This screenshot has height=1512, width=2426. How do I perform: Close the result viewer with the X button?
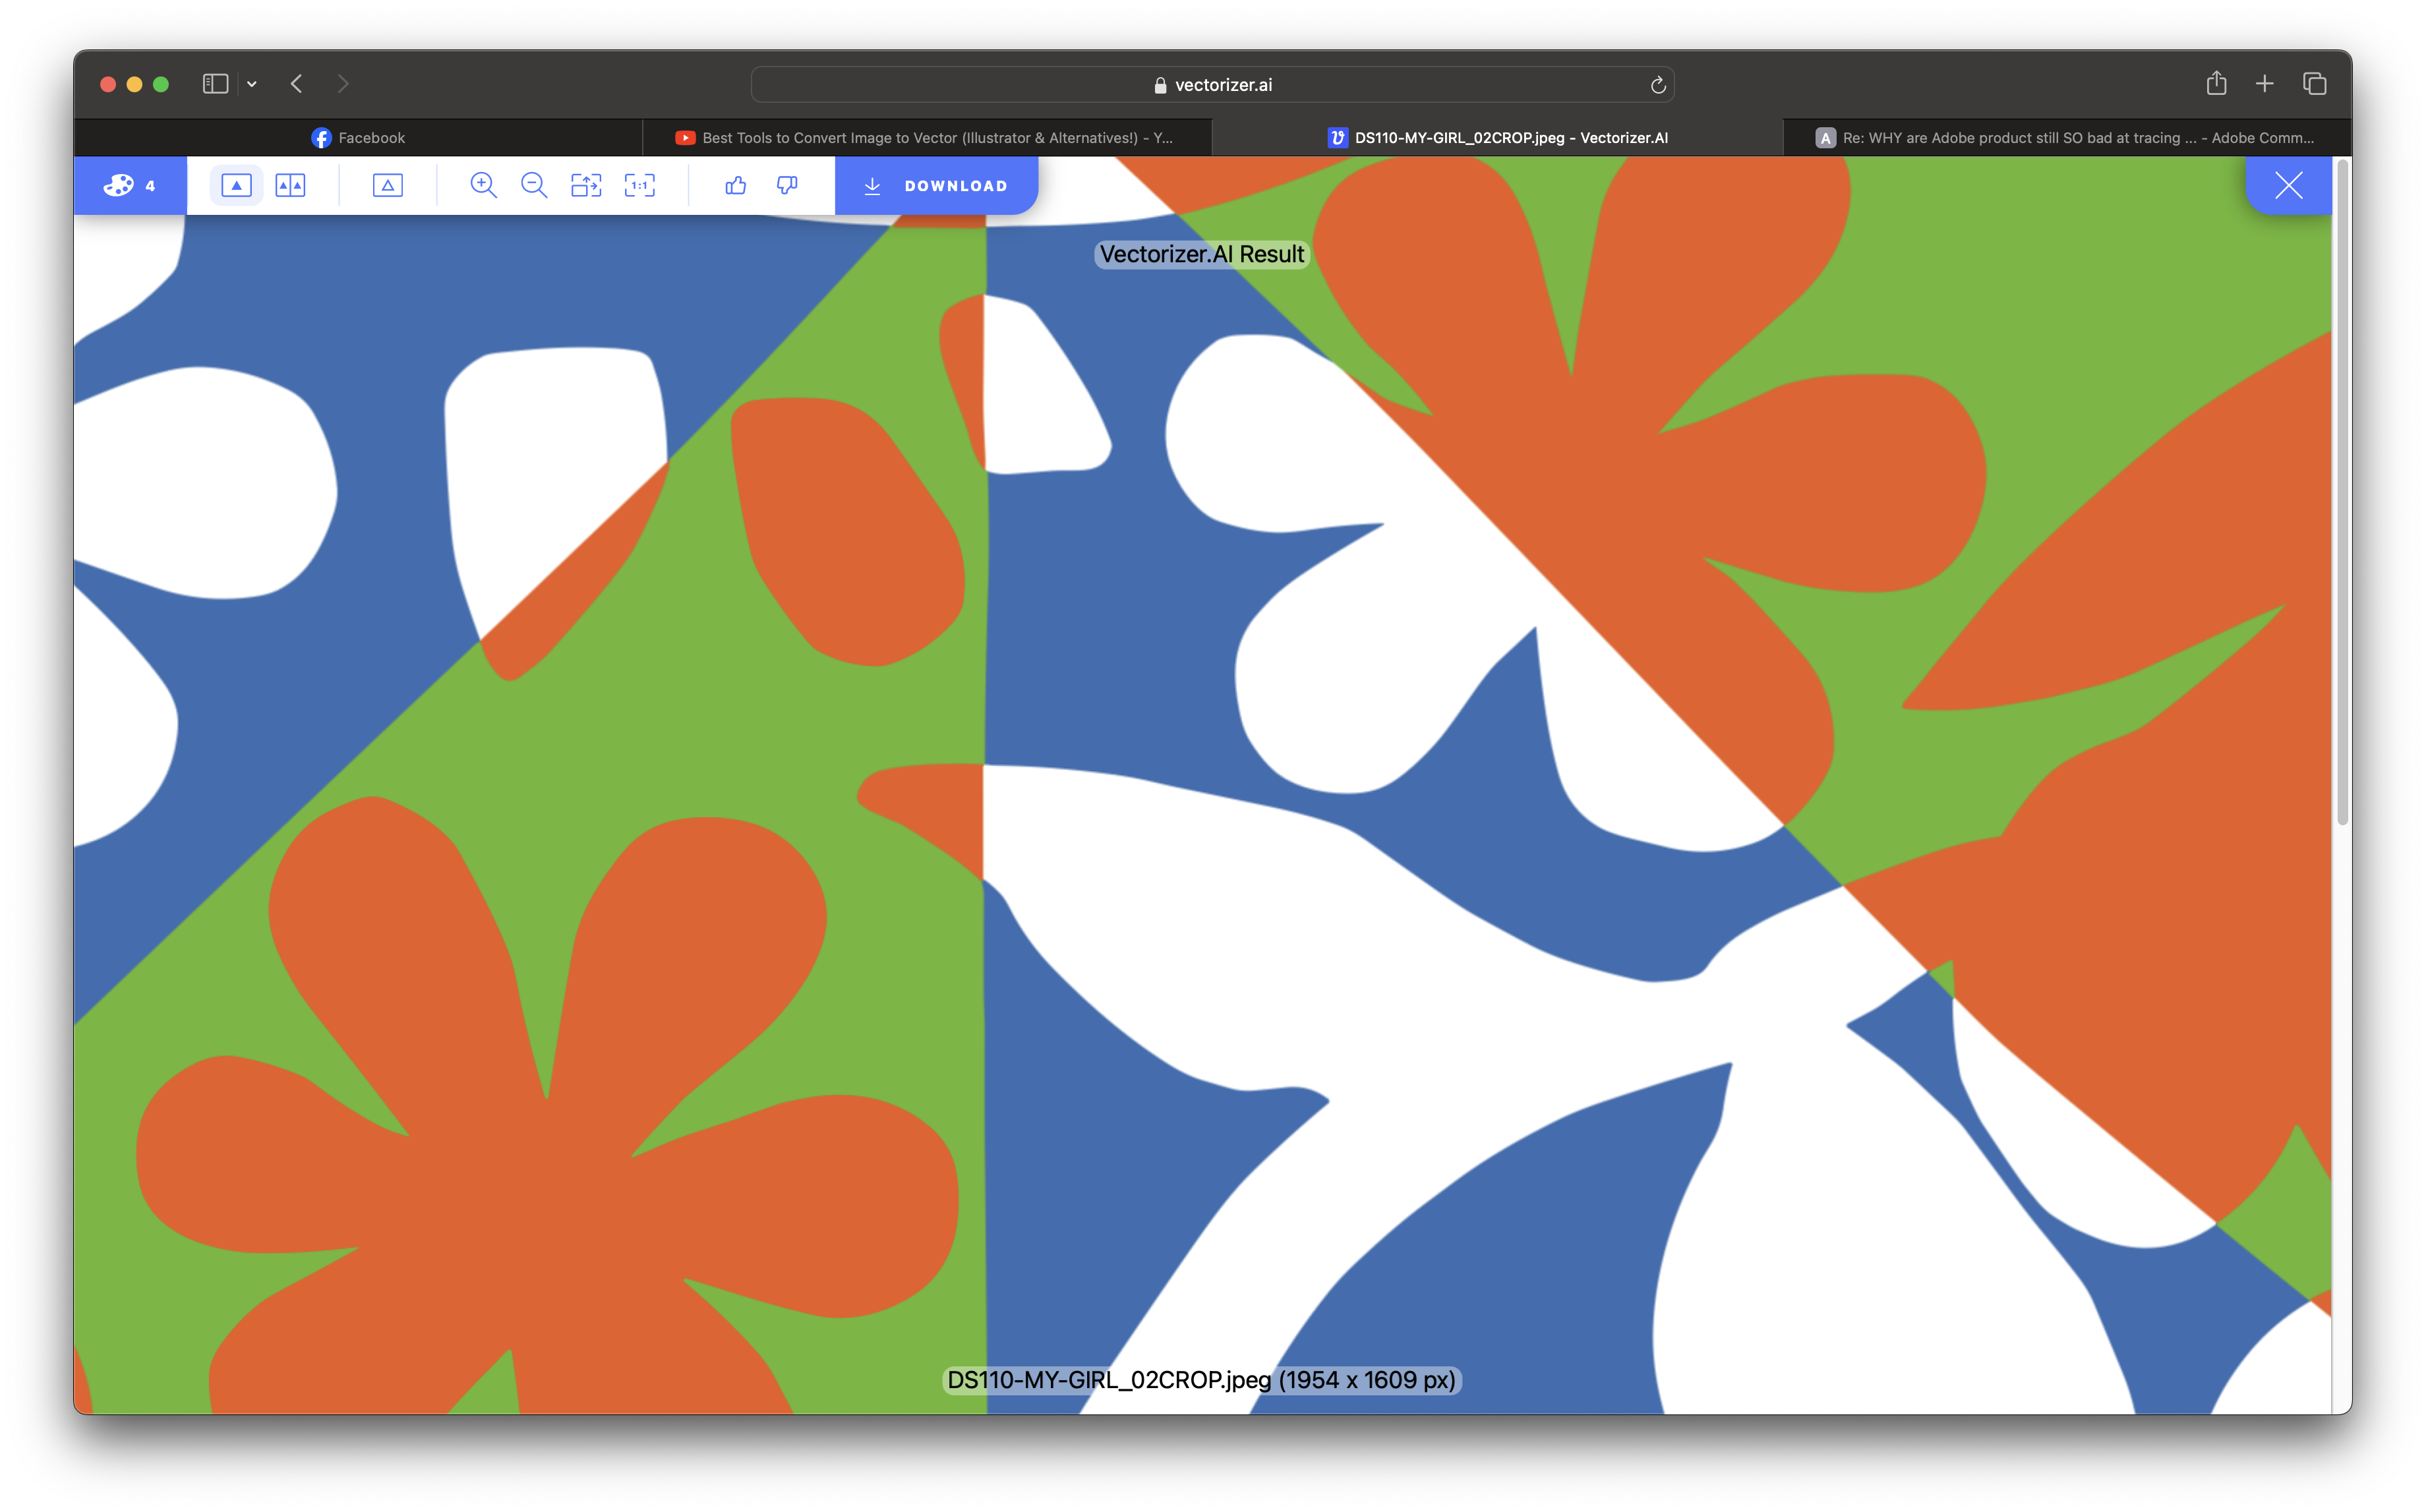coord(2288,185)
